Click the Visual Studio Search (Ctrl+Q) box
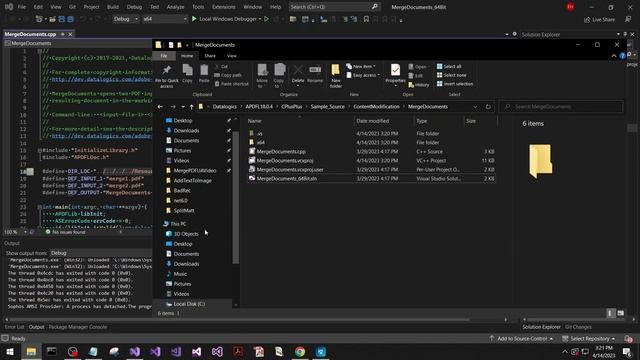 (x=334, y=7)
